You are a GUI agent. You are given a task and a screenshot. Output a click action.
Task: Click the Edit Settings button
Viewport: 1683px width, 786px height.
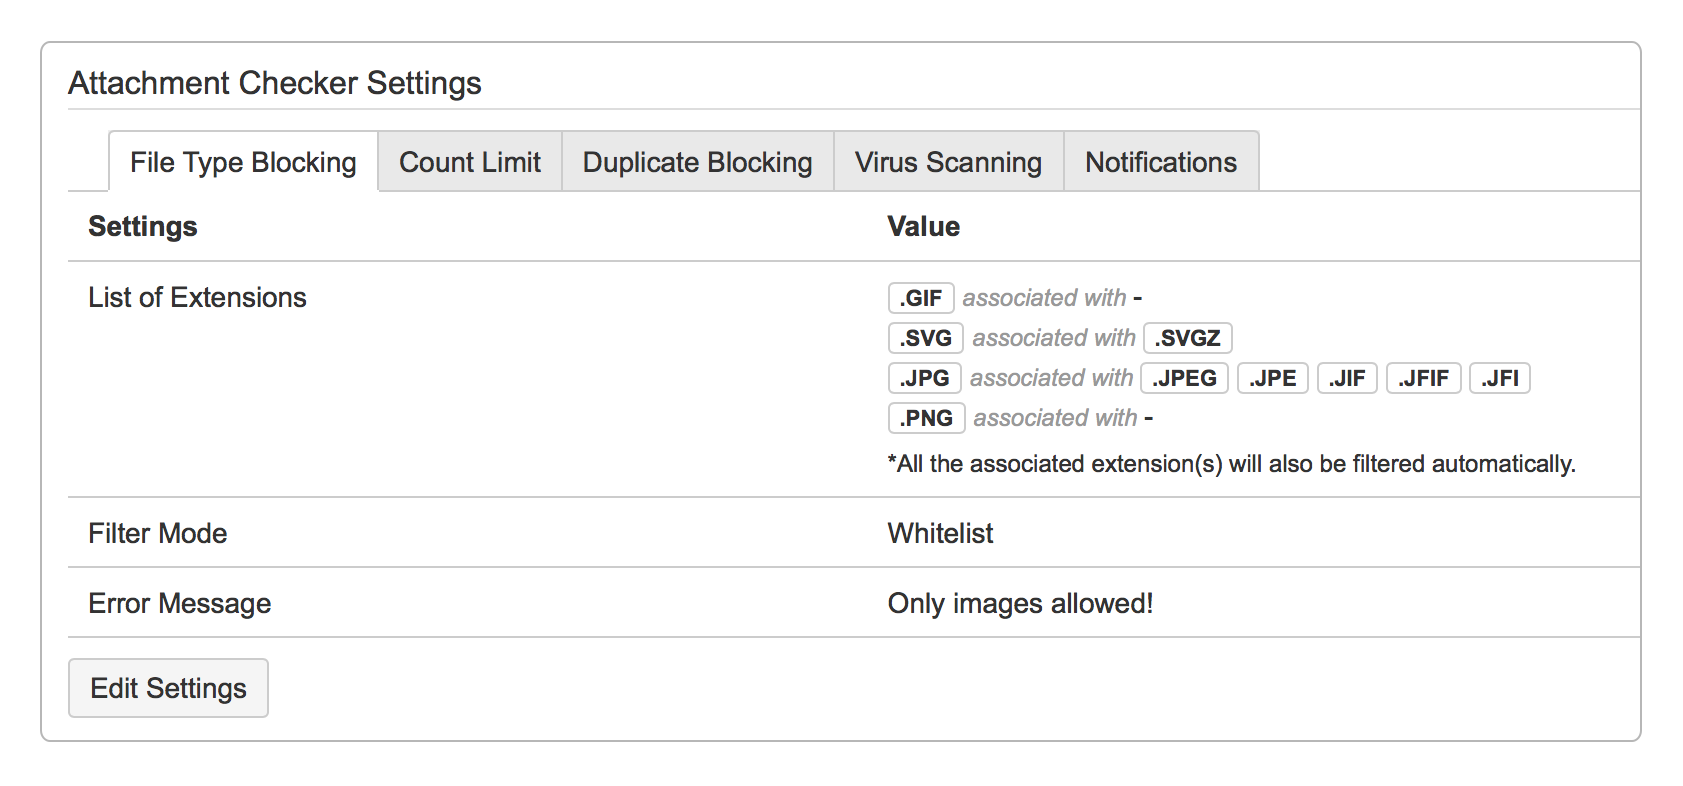pos(167,687)
